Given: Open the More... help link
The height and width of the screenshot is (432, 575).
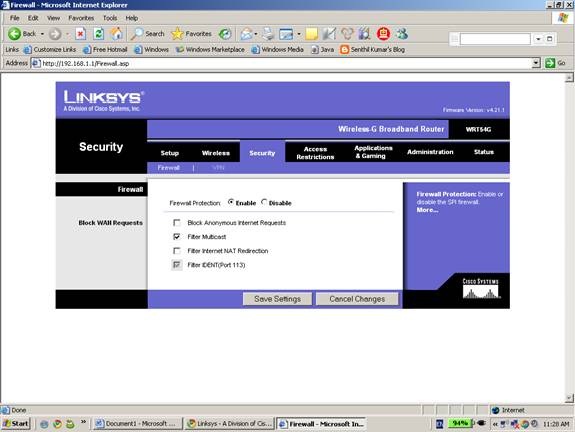Looking at the screenshot, I should point(427,210).
